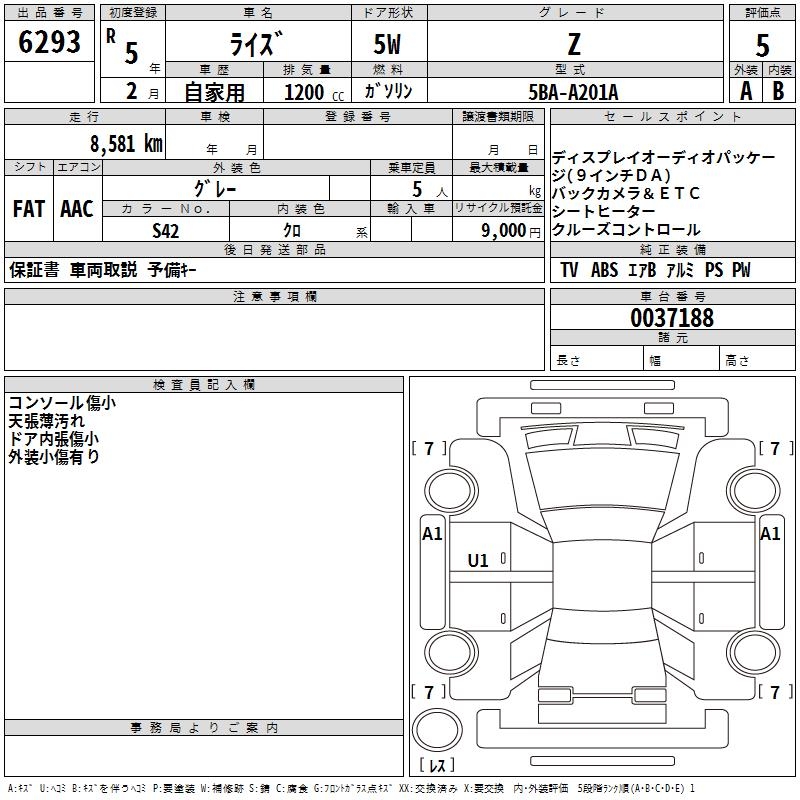Click the 長さ dimension field
The image size is (800, 800).
click(597, 358)
